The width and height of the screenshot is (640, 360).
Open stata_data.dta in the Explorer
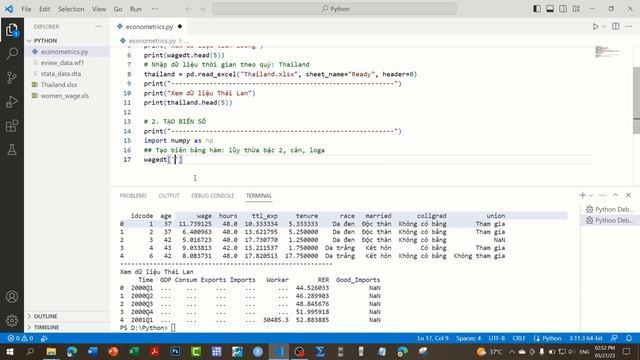click(67, 74)
